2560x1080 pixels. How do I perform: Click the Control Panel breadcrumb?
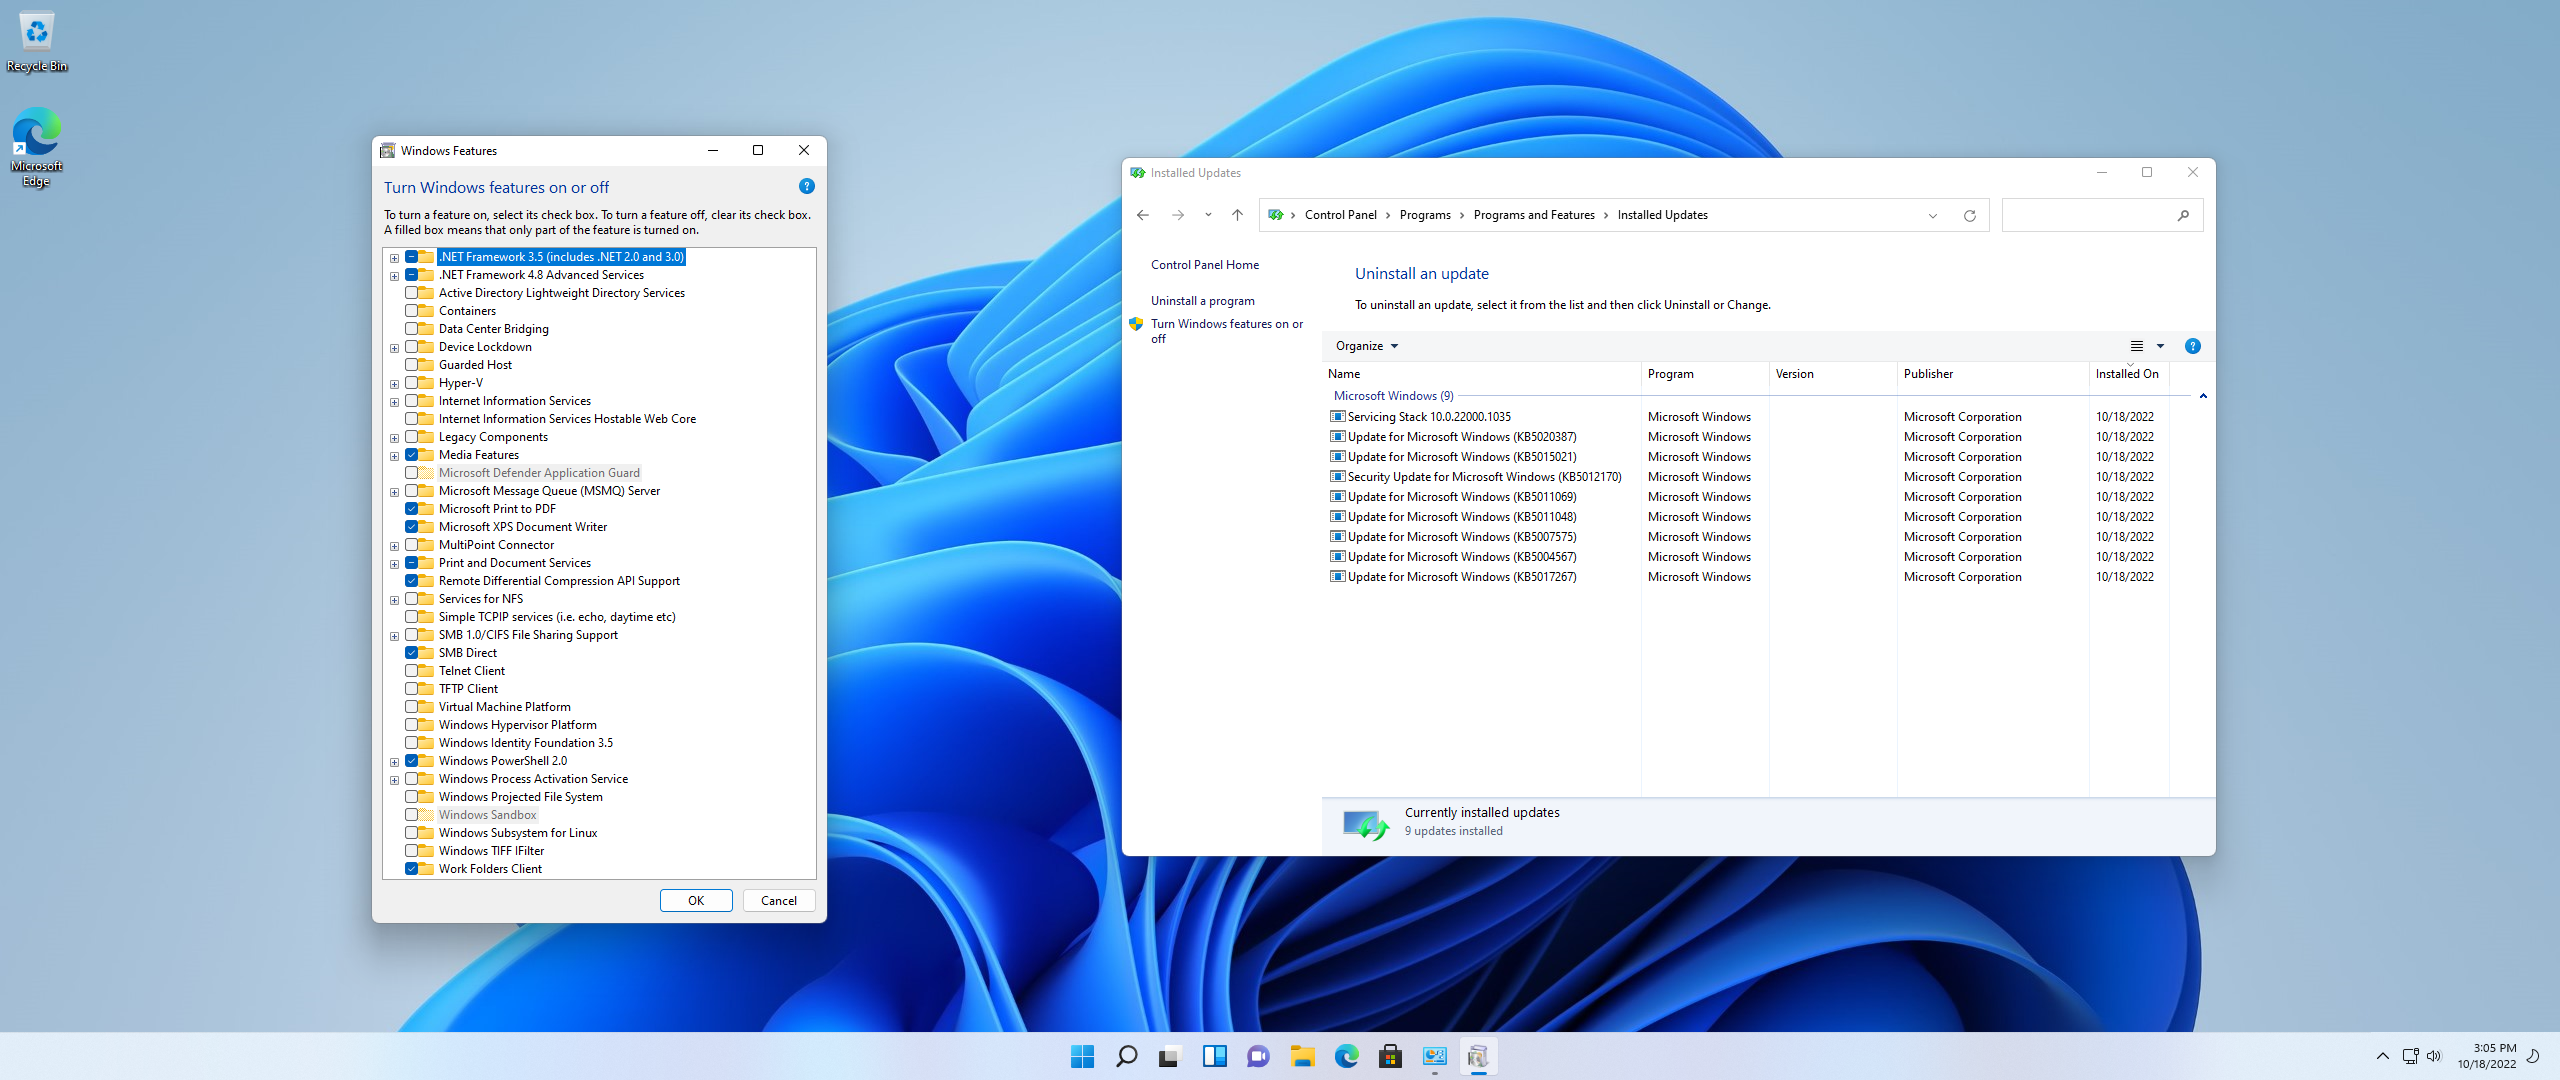[1340, 215]
